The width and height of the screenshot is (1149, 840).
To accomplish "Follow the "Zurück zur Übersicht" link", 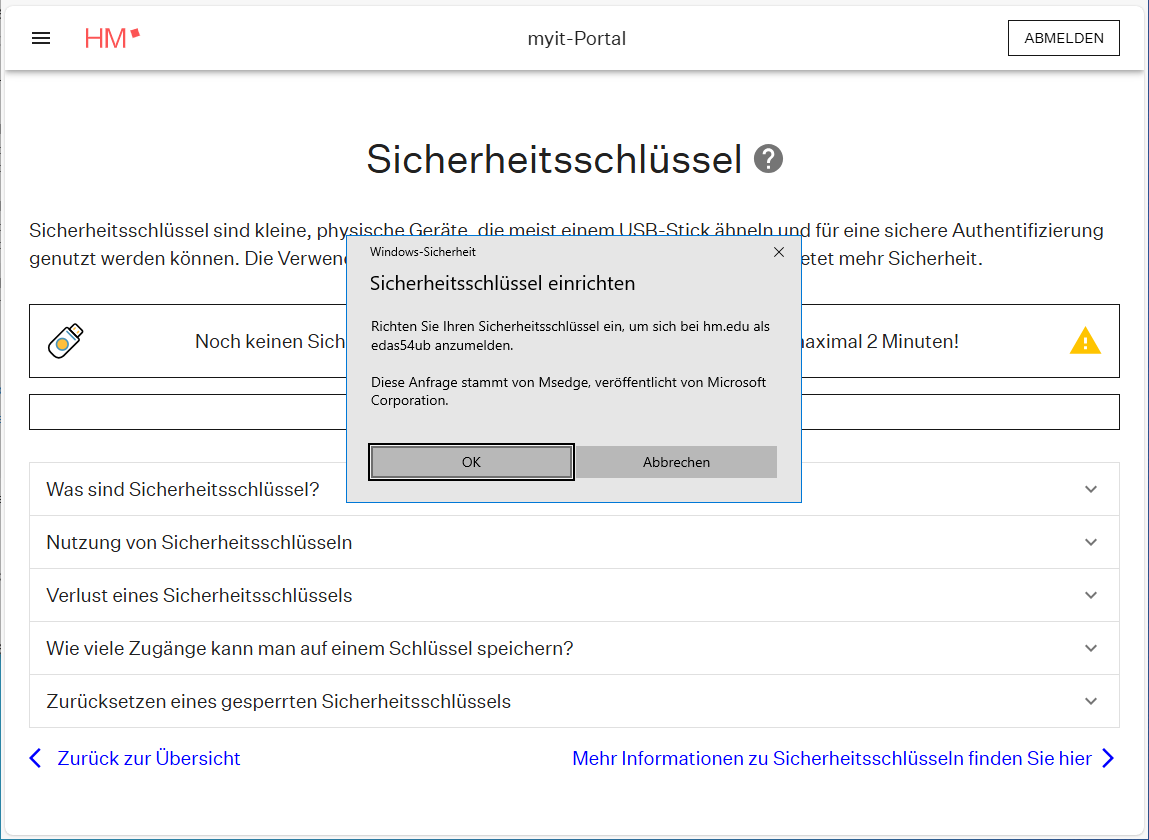I will [149, 758].
